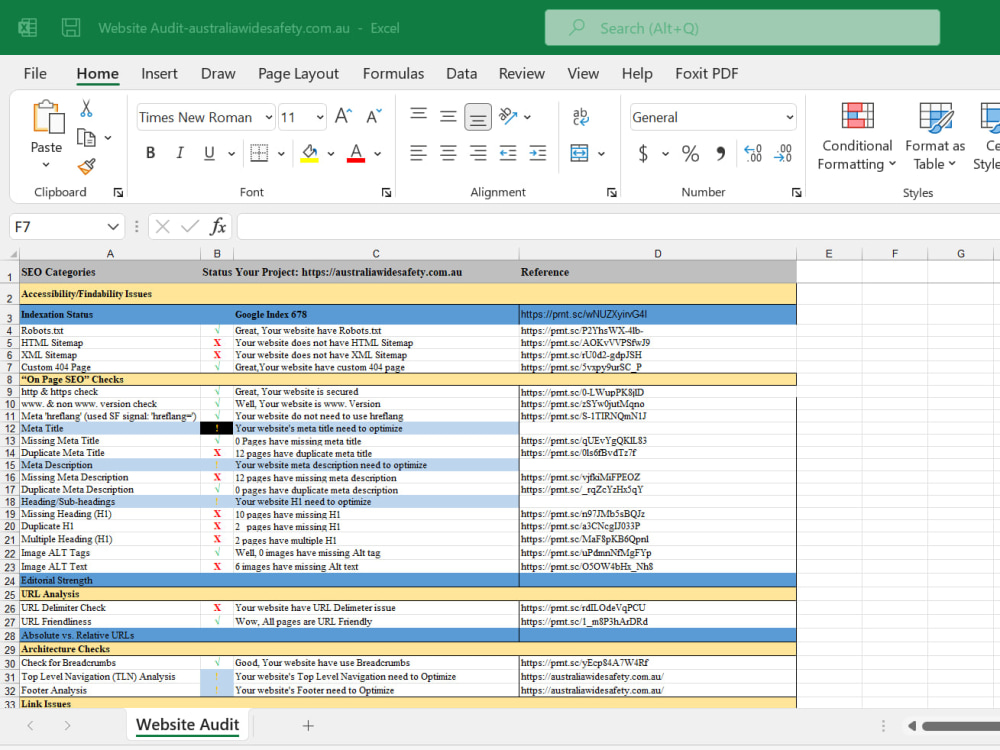1000x750 pixels.
Task: Apply Percent Style number format
Action: tap(690, 154)
